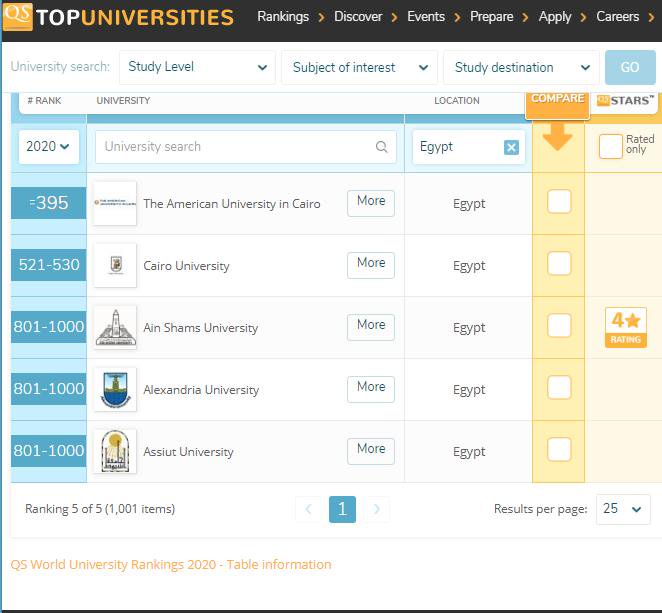Image resolution: width=662 pixels, height=613 pixels.
Task: Open QS World University Rankings 2020 table information link
Action: (x=171, y=564)
